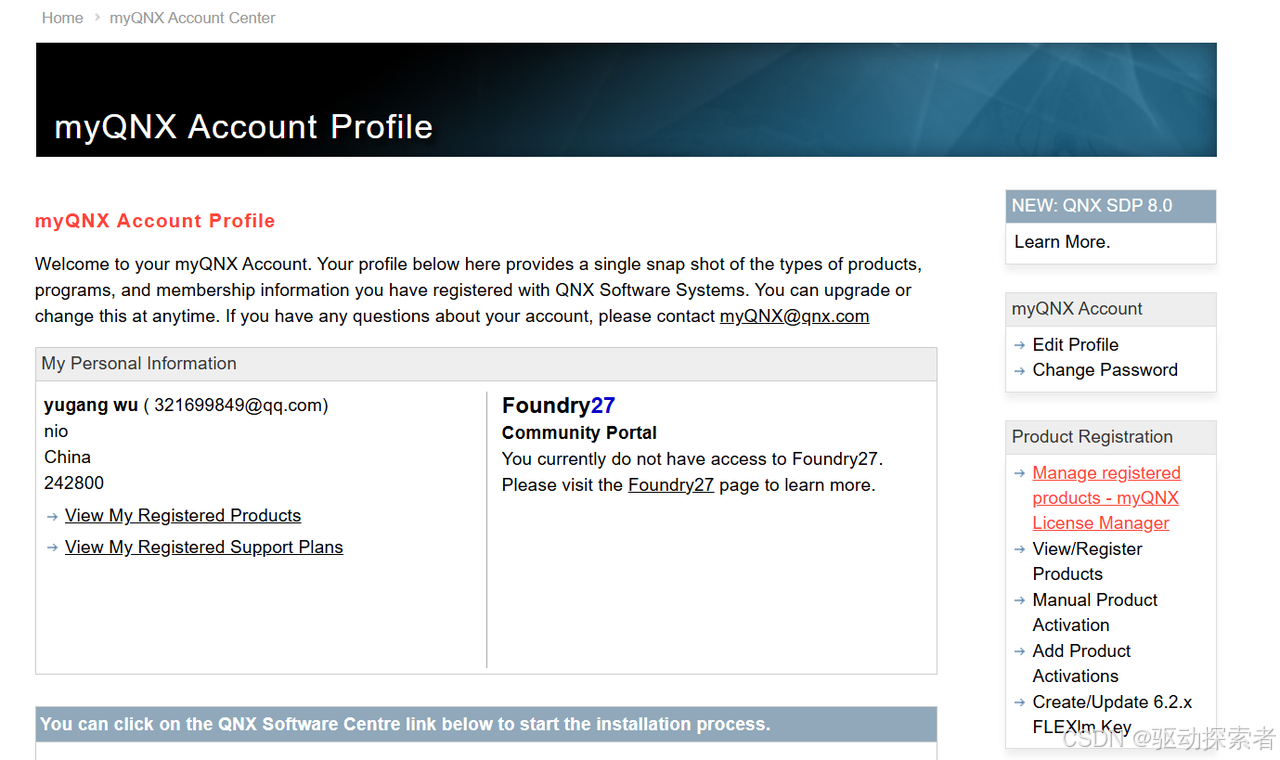The width and height of the screenshot is (1280, 760).
Task: Click arrow icon beside View/Register Products
Action: 1019,549
